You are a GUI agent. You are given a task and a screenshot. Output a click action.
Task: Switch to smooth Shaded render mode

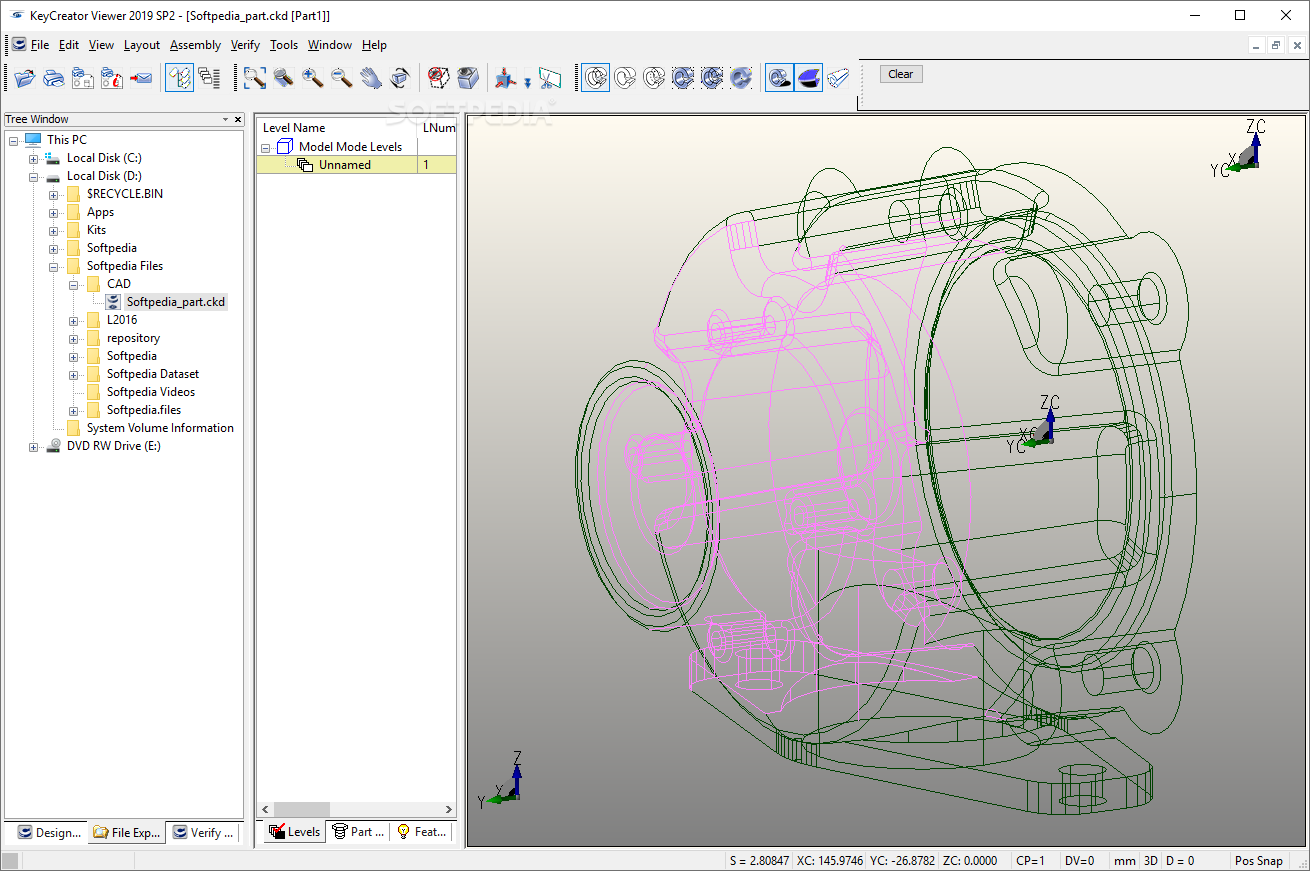[x=741, y=78]
